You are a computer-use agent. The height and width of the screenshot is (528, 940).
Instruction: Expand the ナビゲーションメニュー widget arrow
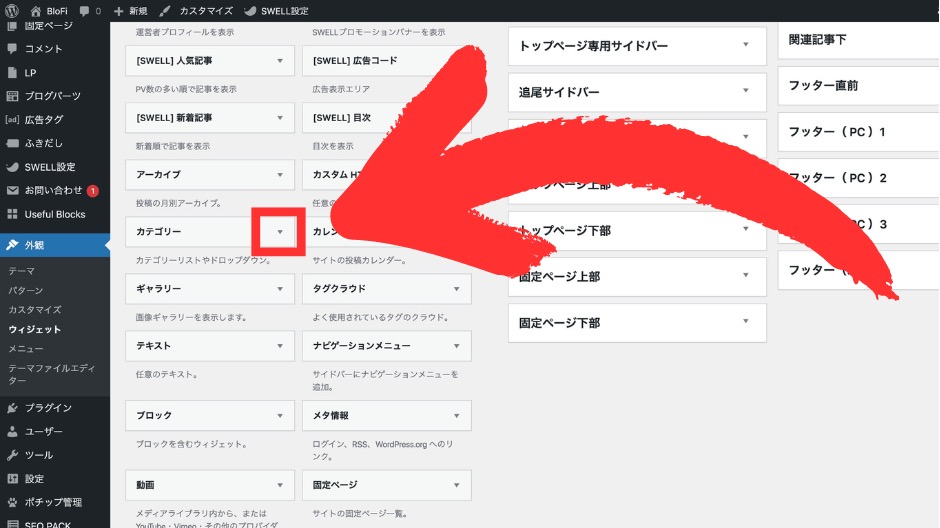click(x=456, y=345)
